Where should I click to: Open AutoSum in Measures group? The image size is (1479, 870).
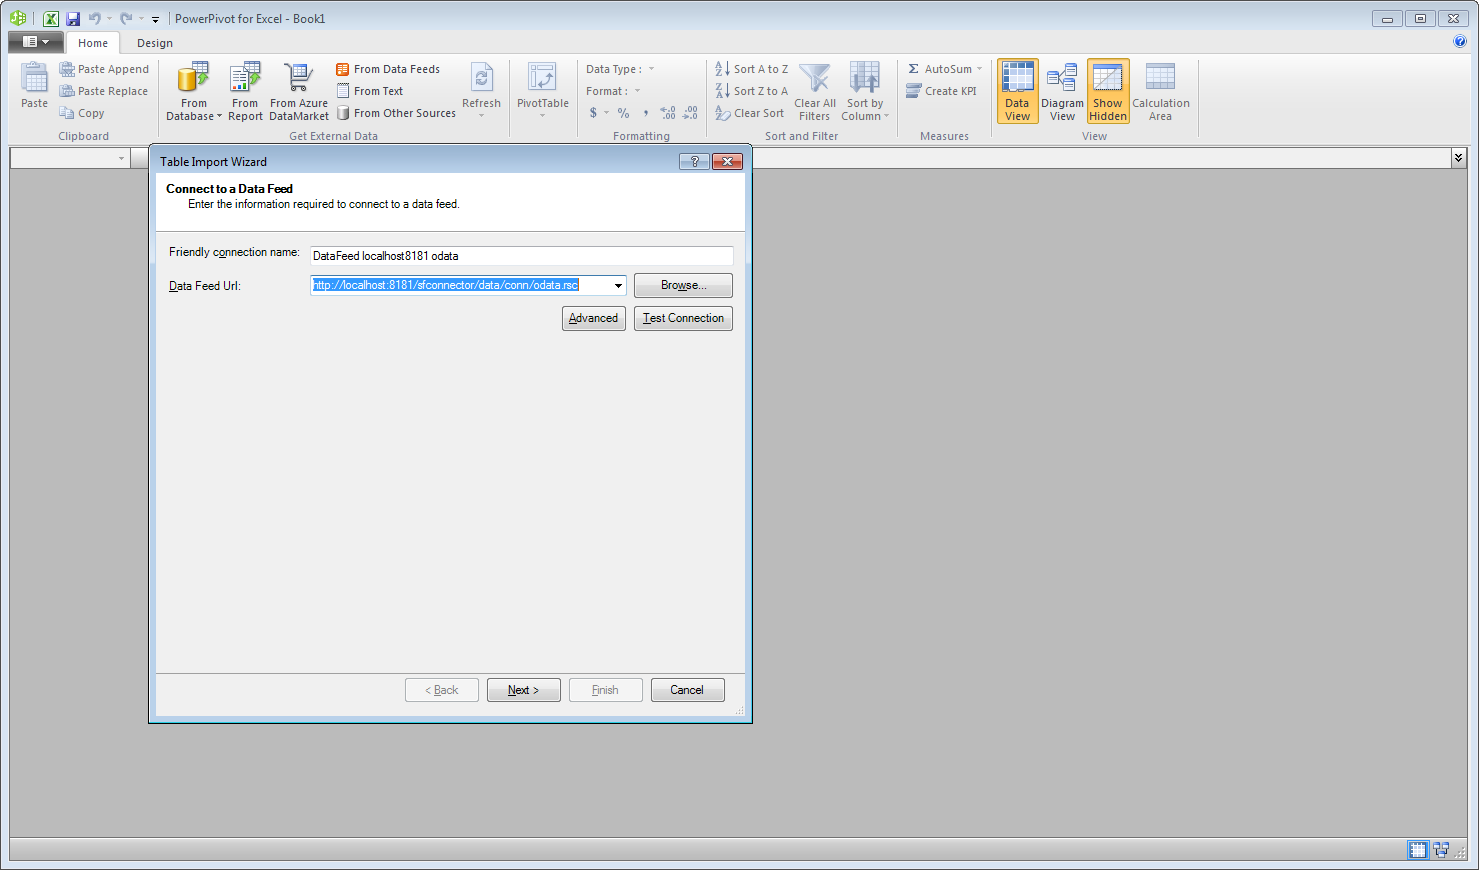tap(941, 68)
